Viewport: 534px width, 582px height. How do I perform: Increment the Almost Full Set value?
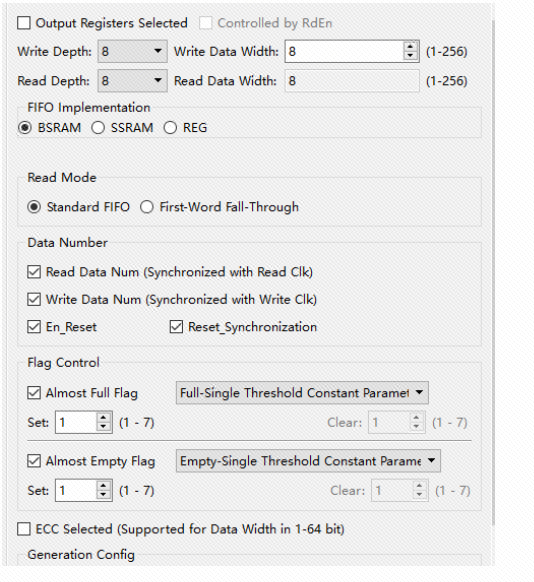tap(103, 418)
